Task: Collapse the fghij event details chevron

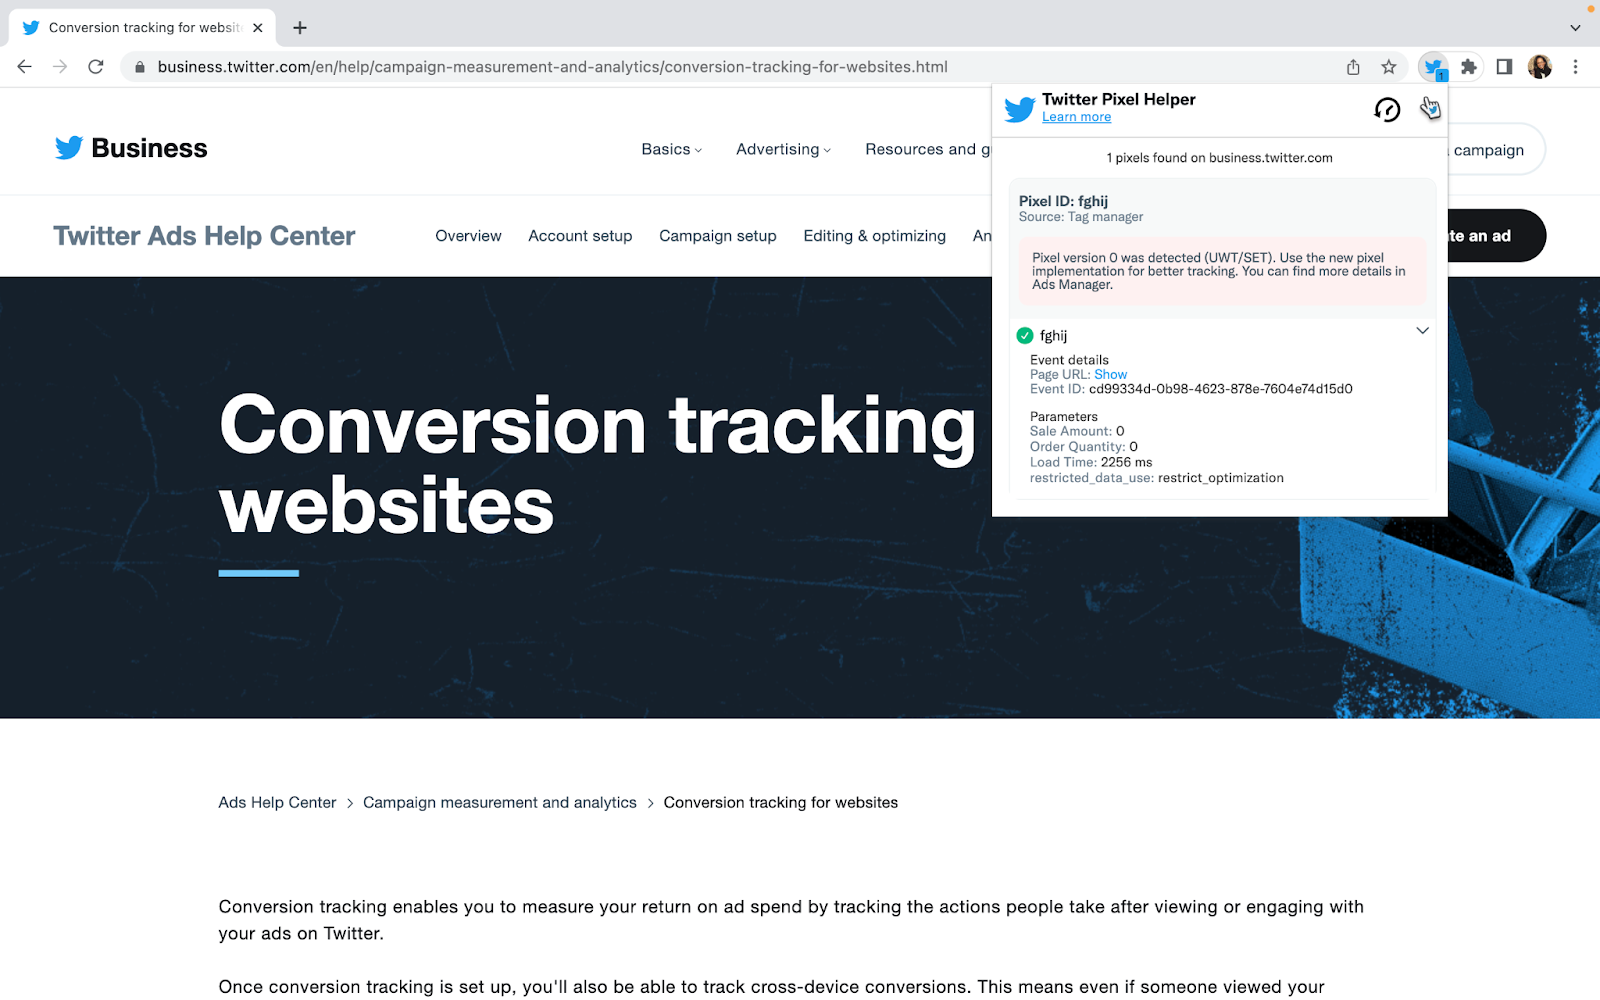Action: (1423, 331)
